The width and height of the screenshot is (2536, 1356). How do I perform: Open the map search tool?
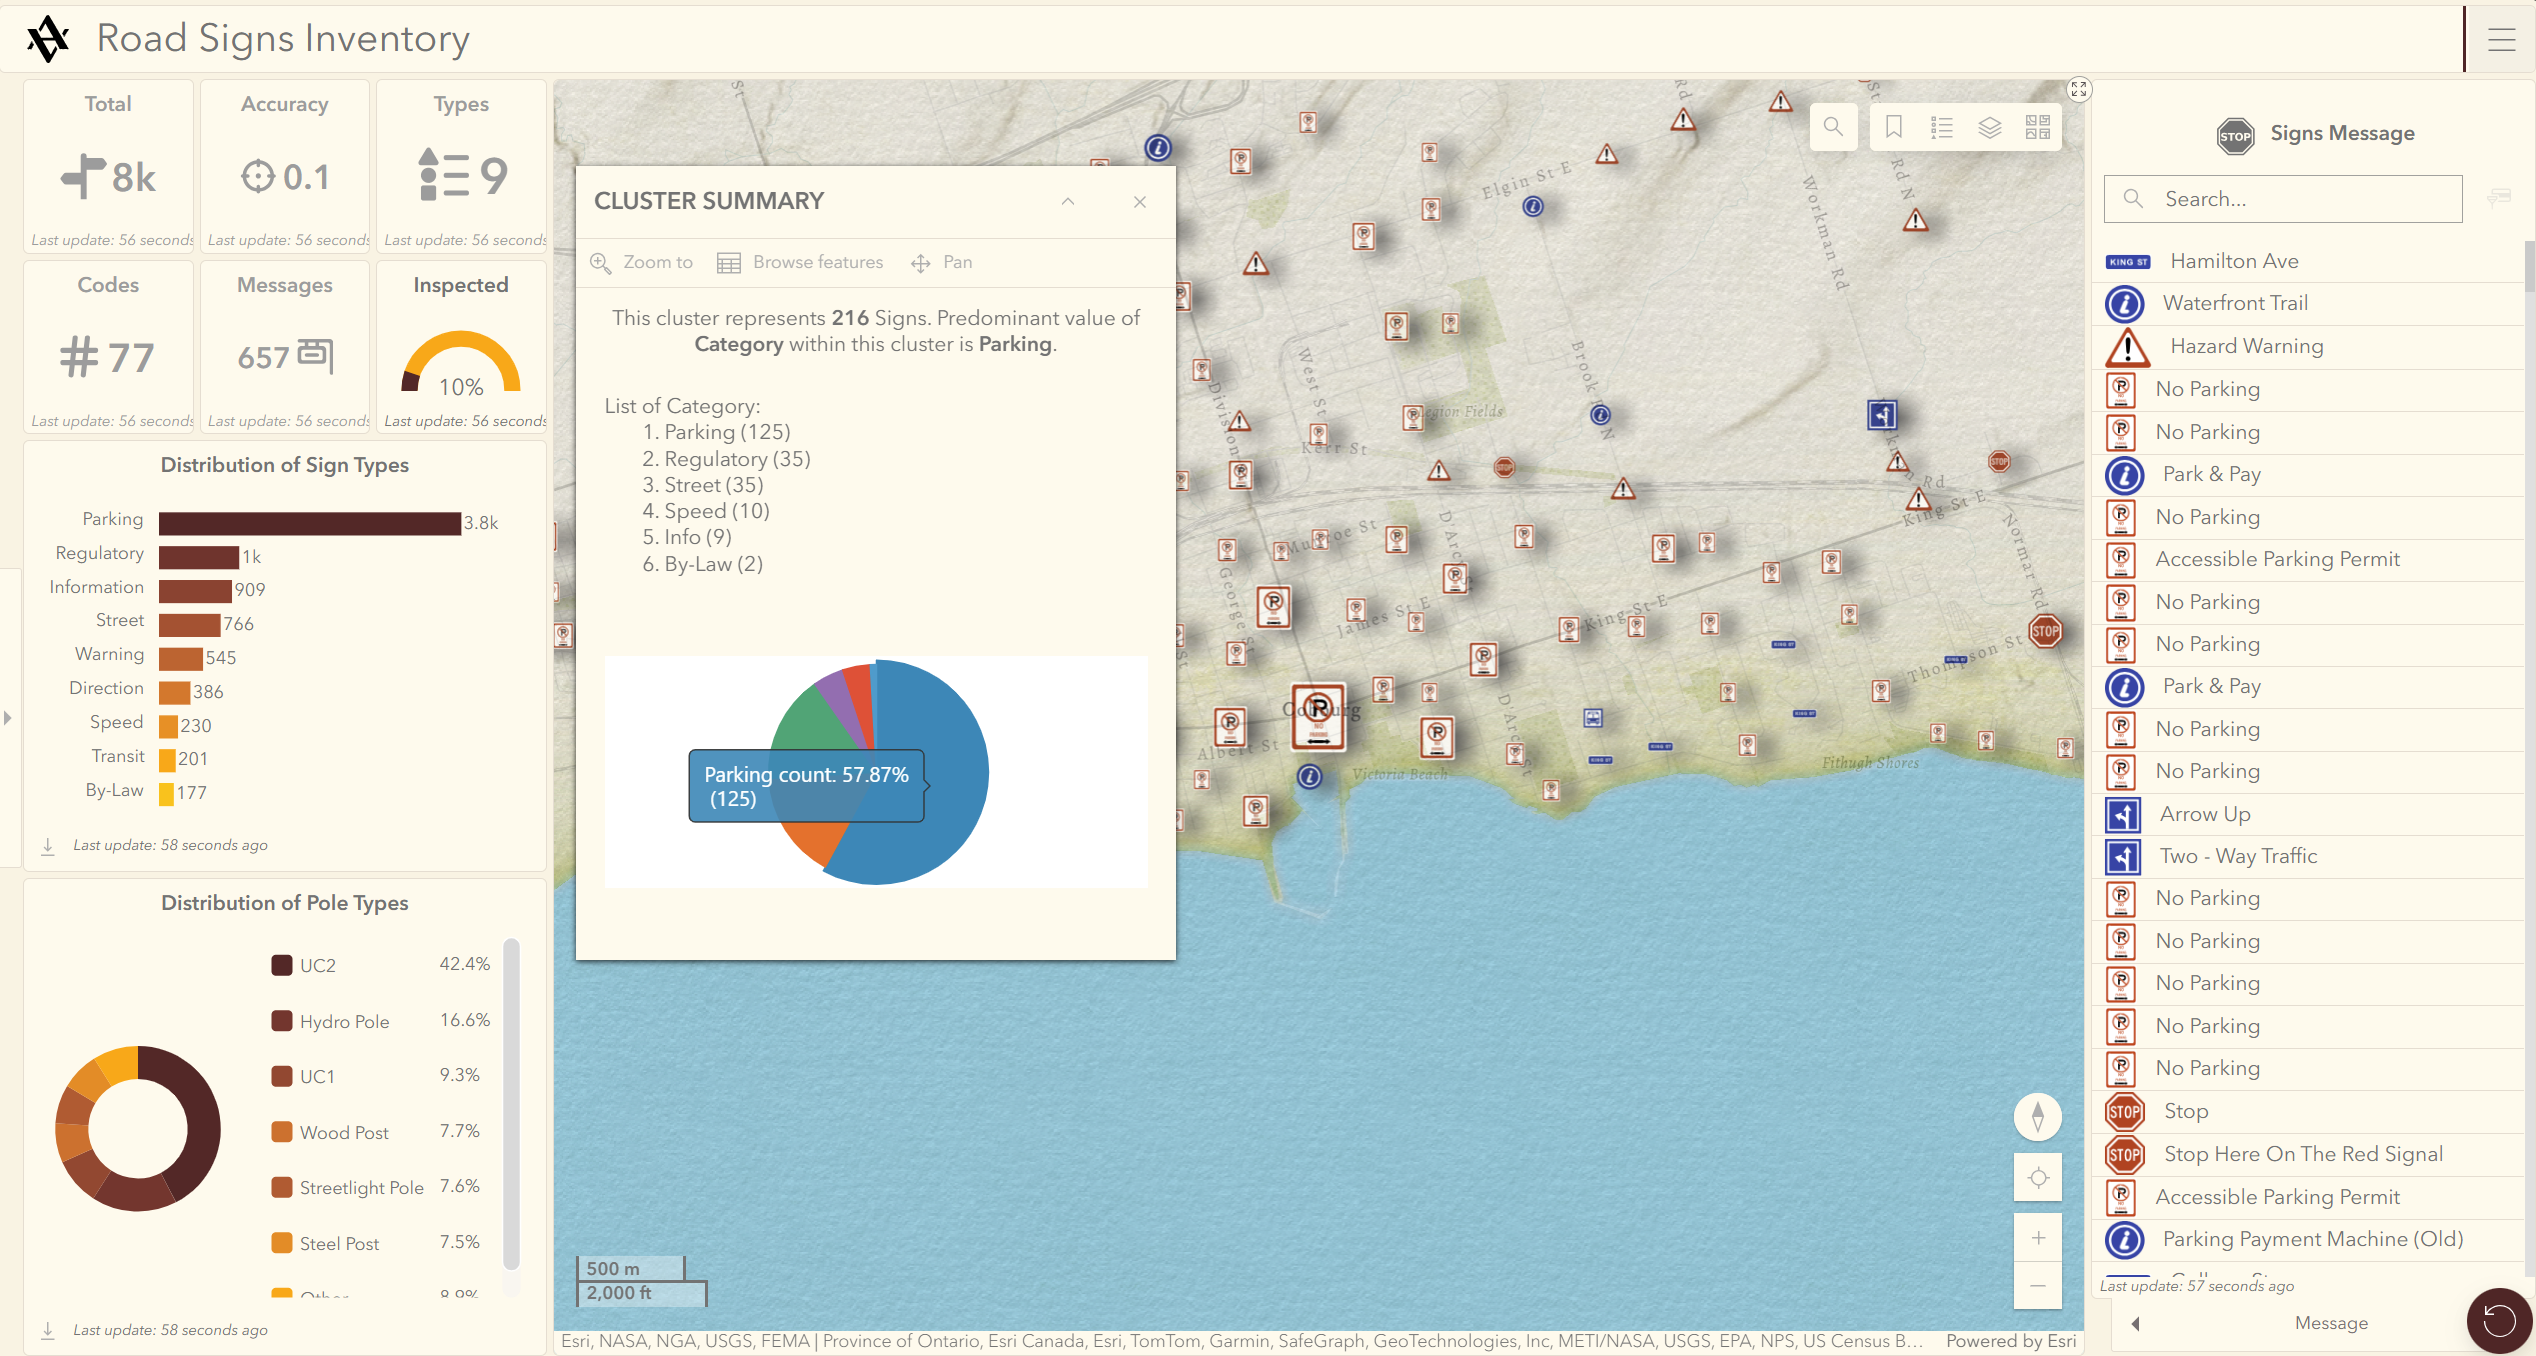1832,127
